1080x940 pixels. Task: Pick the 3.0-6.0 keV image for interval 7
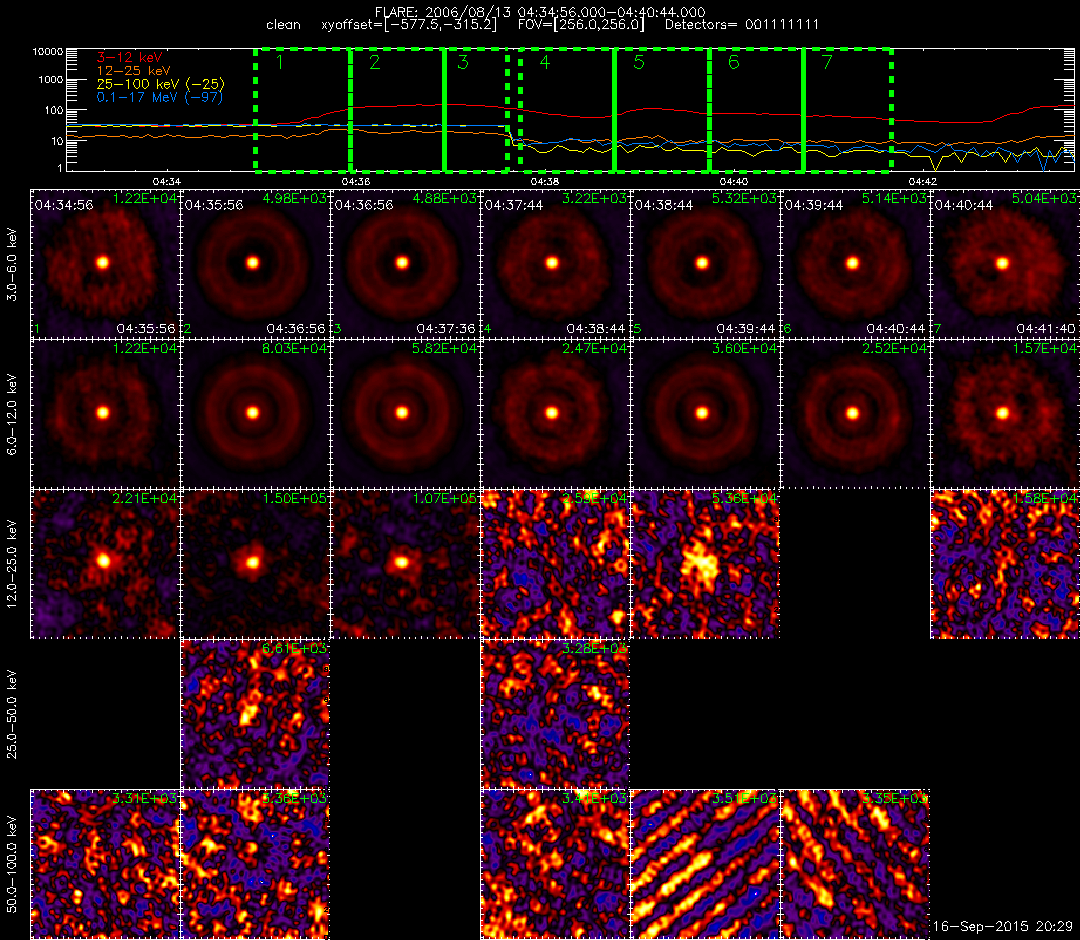(1006, 264)
